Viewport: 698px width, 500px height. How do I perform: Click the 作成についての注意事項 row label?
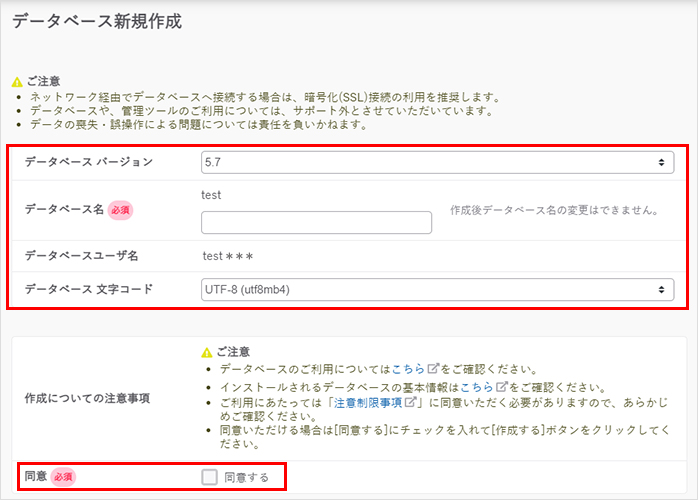coord(87,398)
